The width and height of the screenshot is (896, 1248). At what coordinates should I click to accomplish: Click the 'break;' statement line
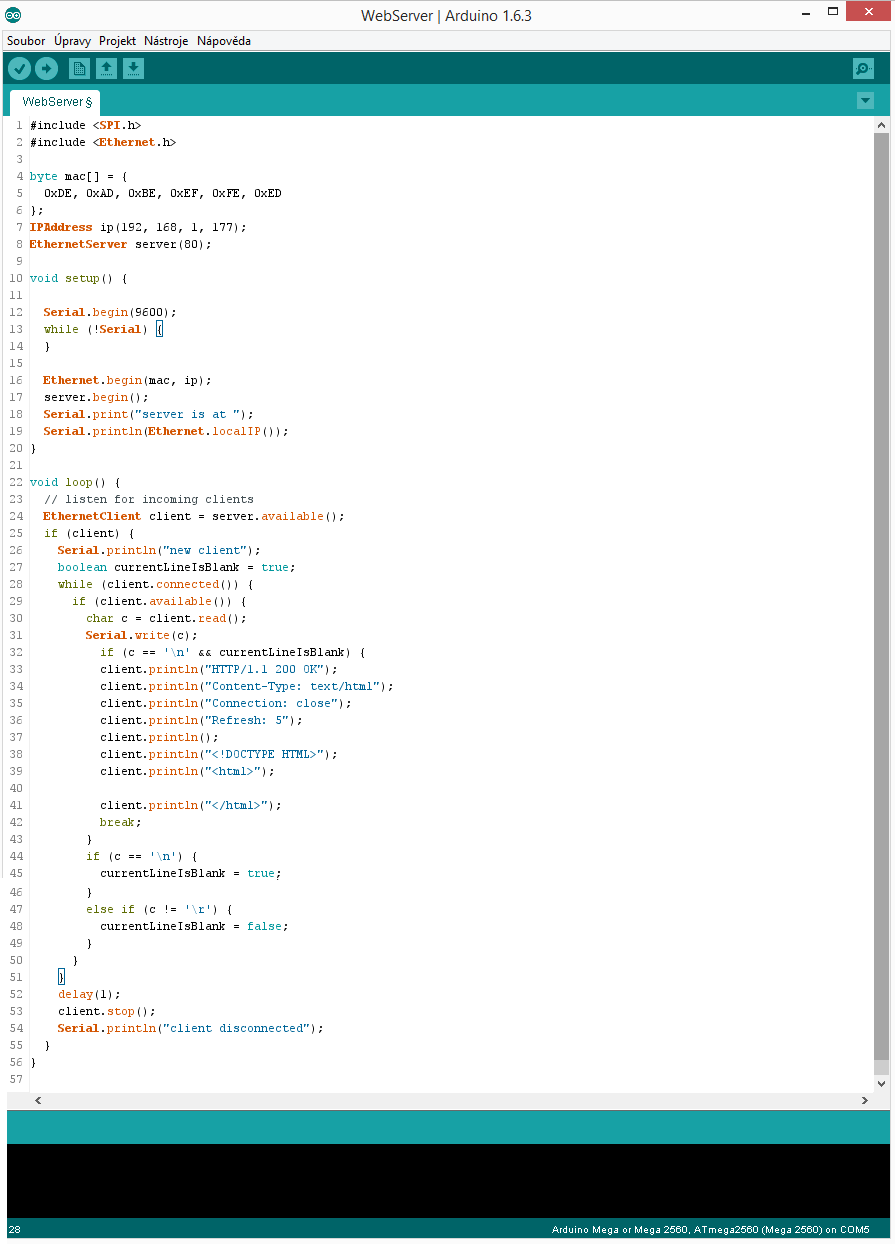click(121, 822)
